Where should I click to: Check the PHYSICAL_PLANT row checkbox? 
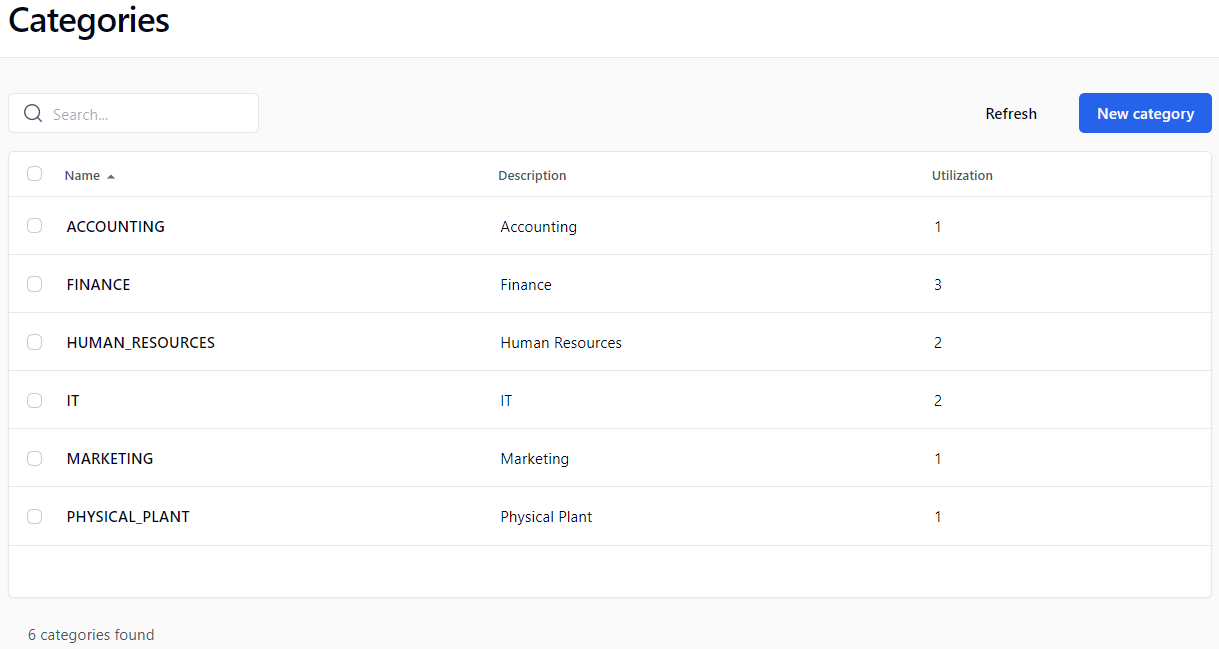click(35, 516)
